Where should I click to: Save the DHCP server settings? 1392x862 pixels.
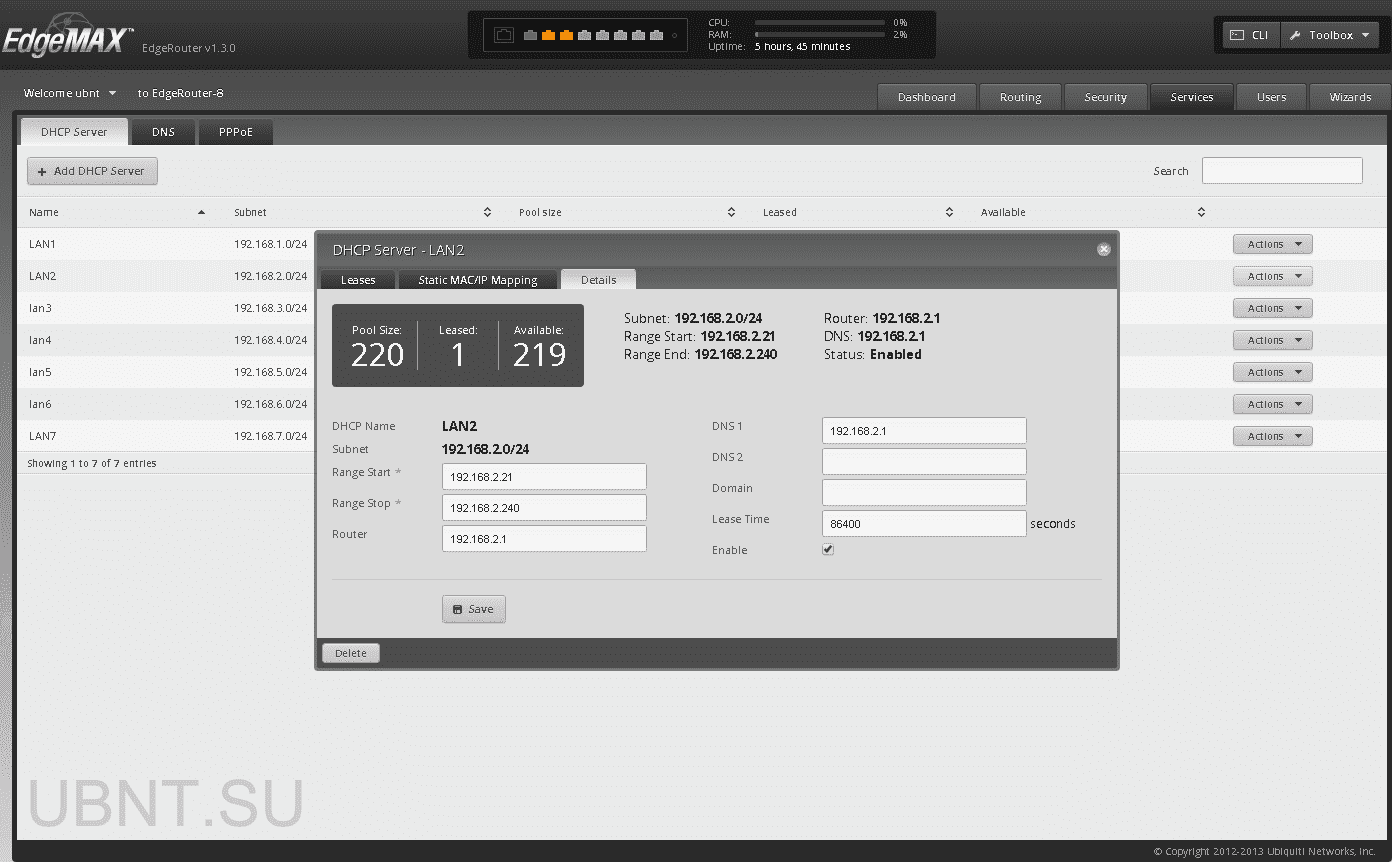point(473,609)
